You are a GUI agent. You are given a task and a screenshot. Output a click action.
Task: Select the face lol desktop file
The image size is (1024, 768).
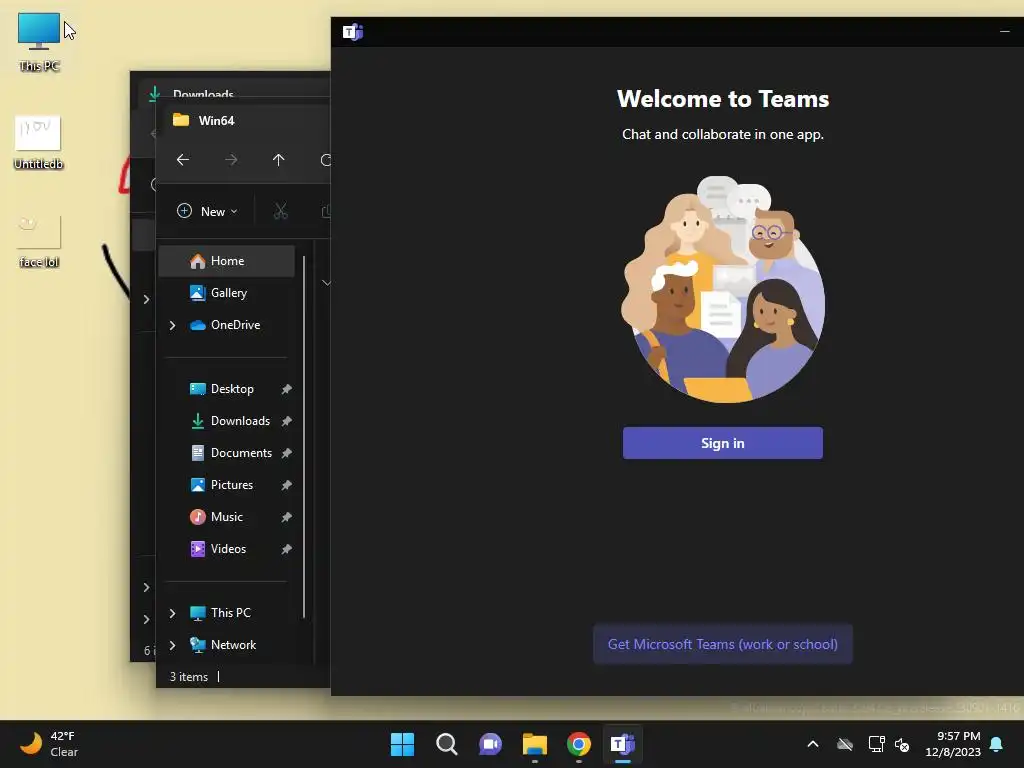click(39, 240)
